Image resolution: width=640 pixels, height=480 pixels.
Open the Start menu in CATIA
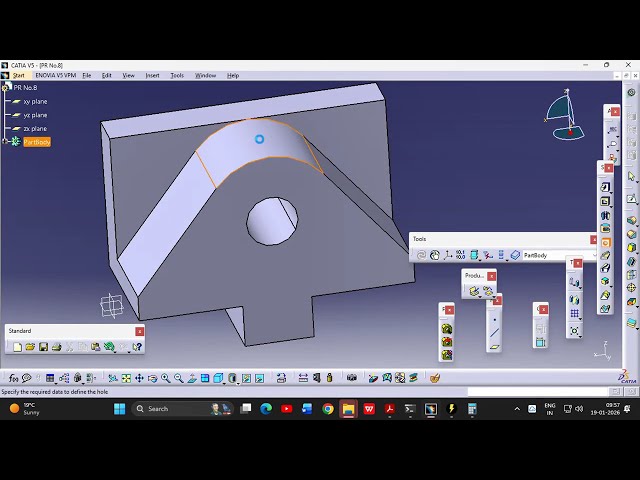(18, 76)
